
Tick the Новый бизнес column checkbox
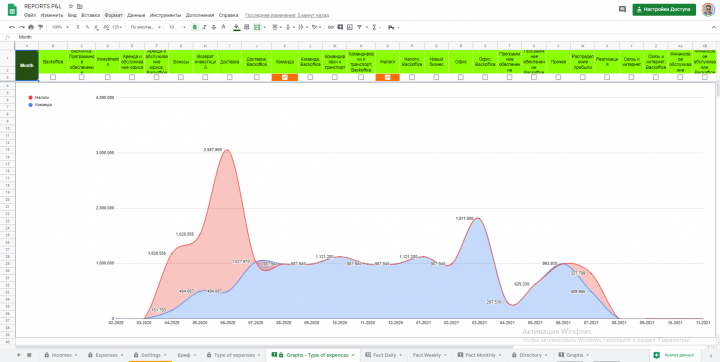tap(436, 78)
